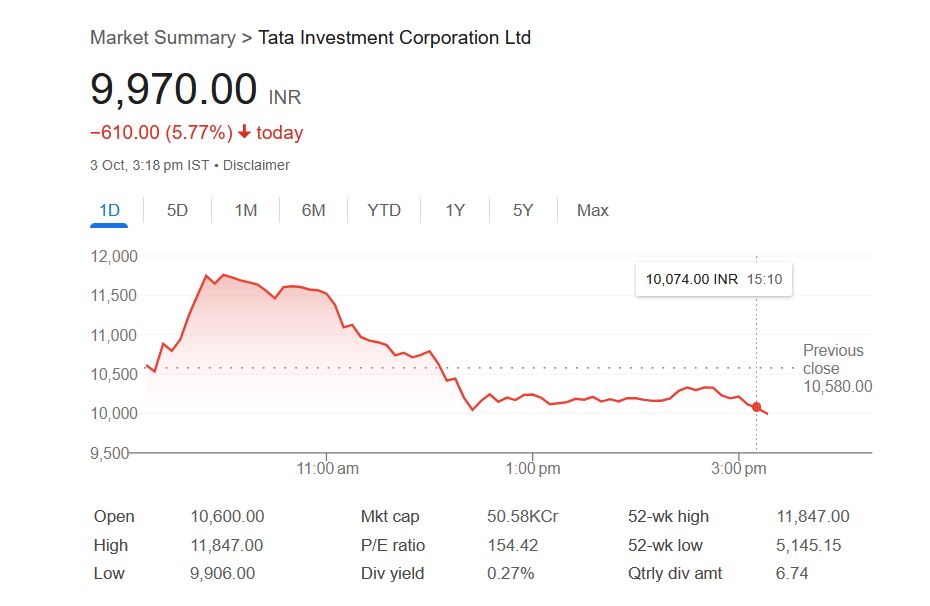Viewport: 930px width, 606px height.
Task: Click the 52-wk high value 11,847.00
Action: tap(813, 517)
